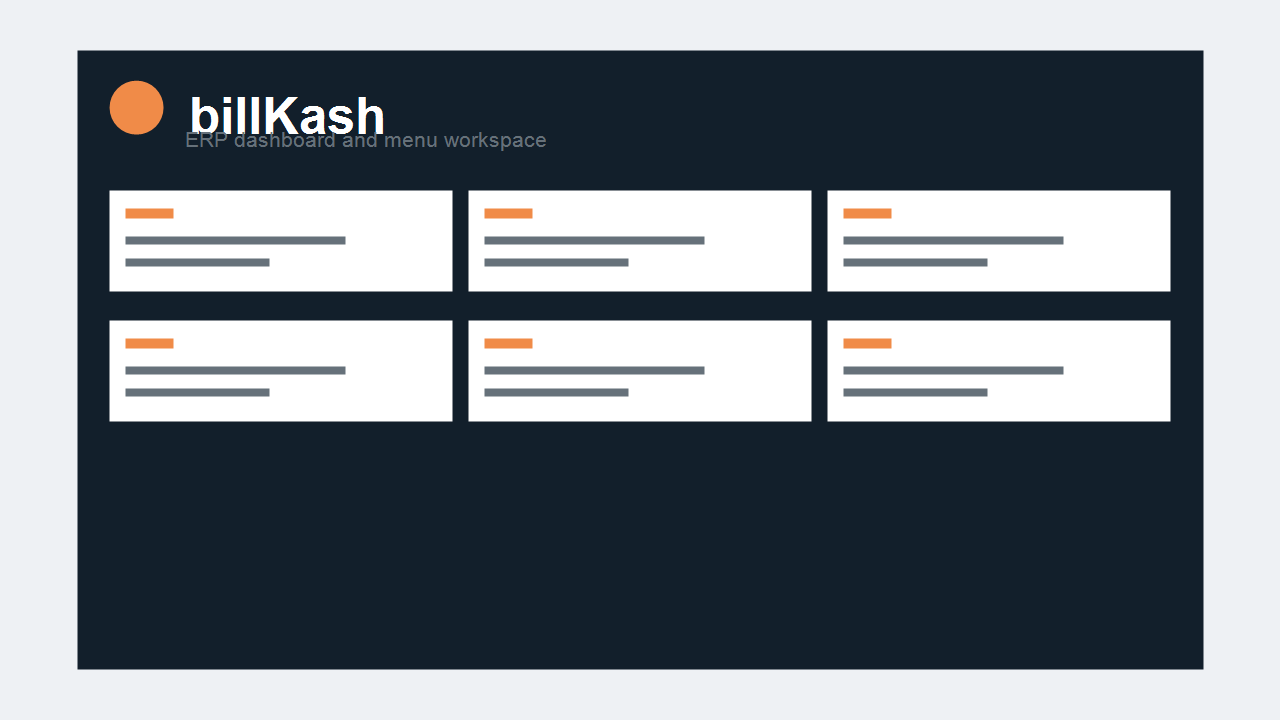Click the long gray line in the top-left card
Viewport: 1280px width, 720px height.
click(x=235, y=240)
